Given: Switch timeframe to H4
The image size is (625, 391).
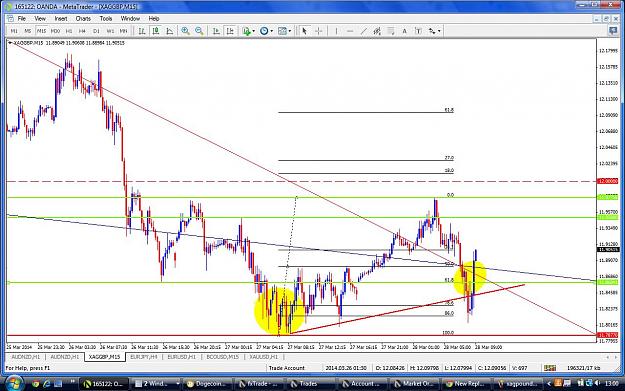Looking at the screenshot, I should pos(82,31).
